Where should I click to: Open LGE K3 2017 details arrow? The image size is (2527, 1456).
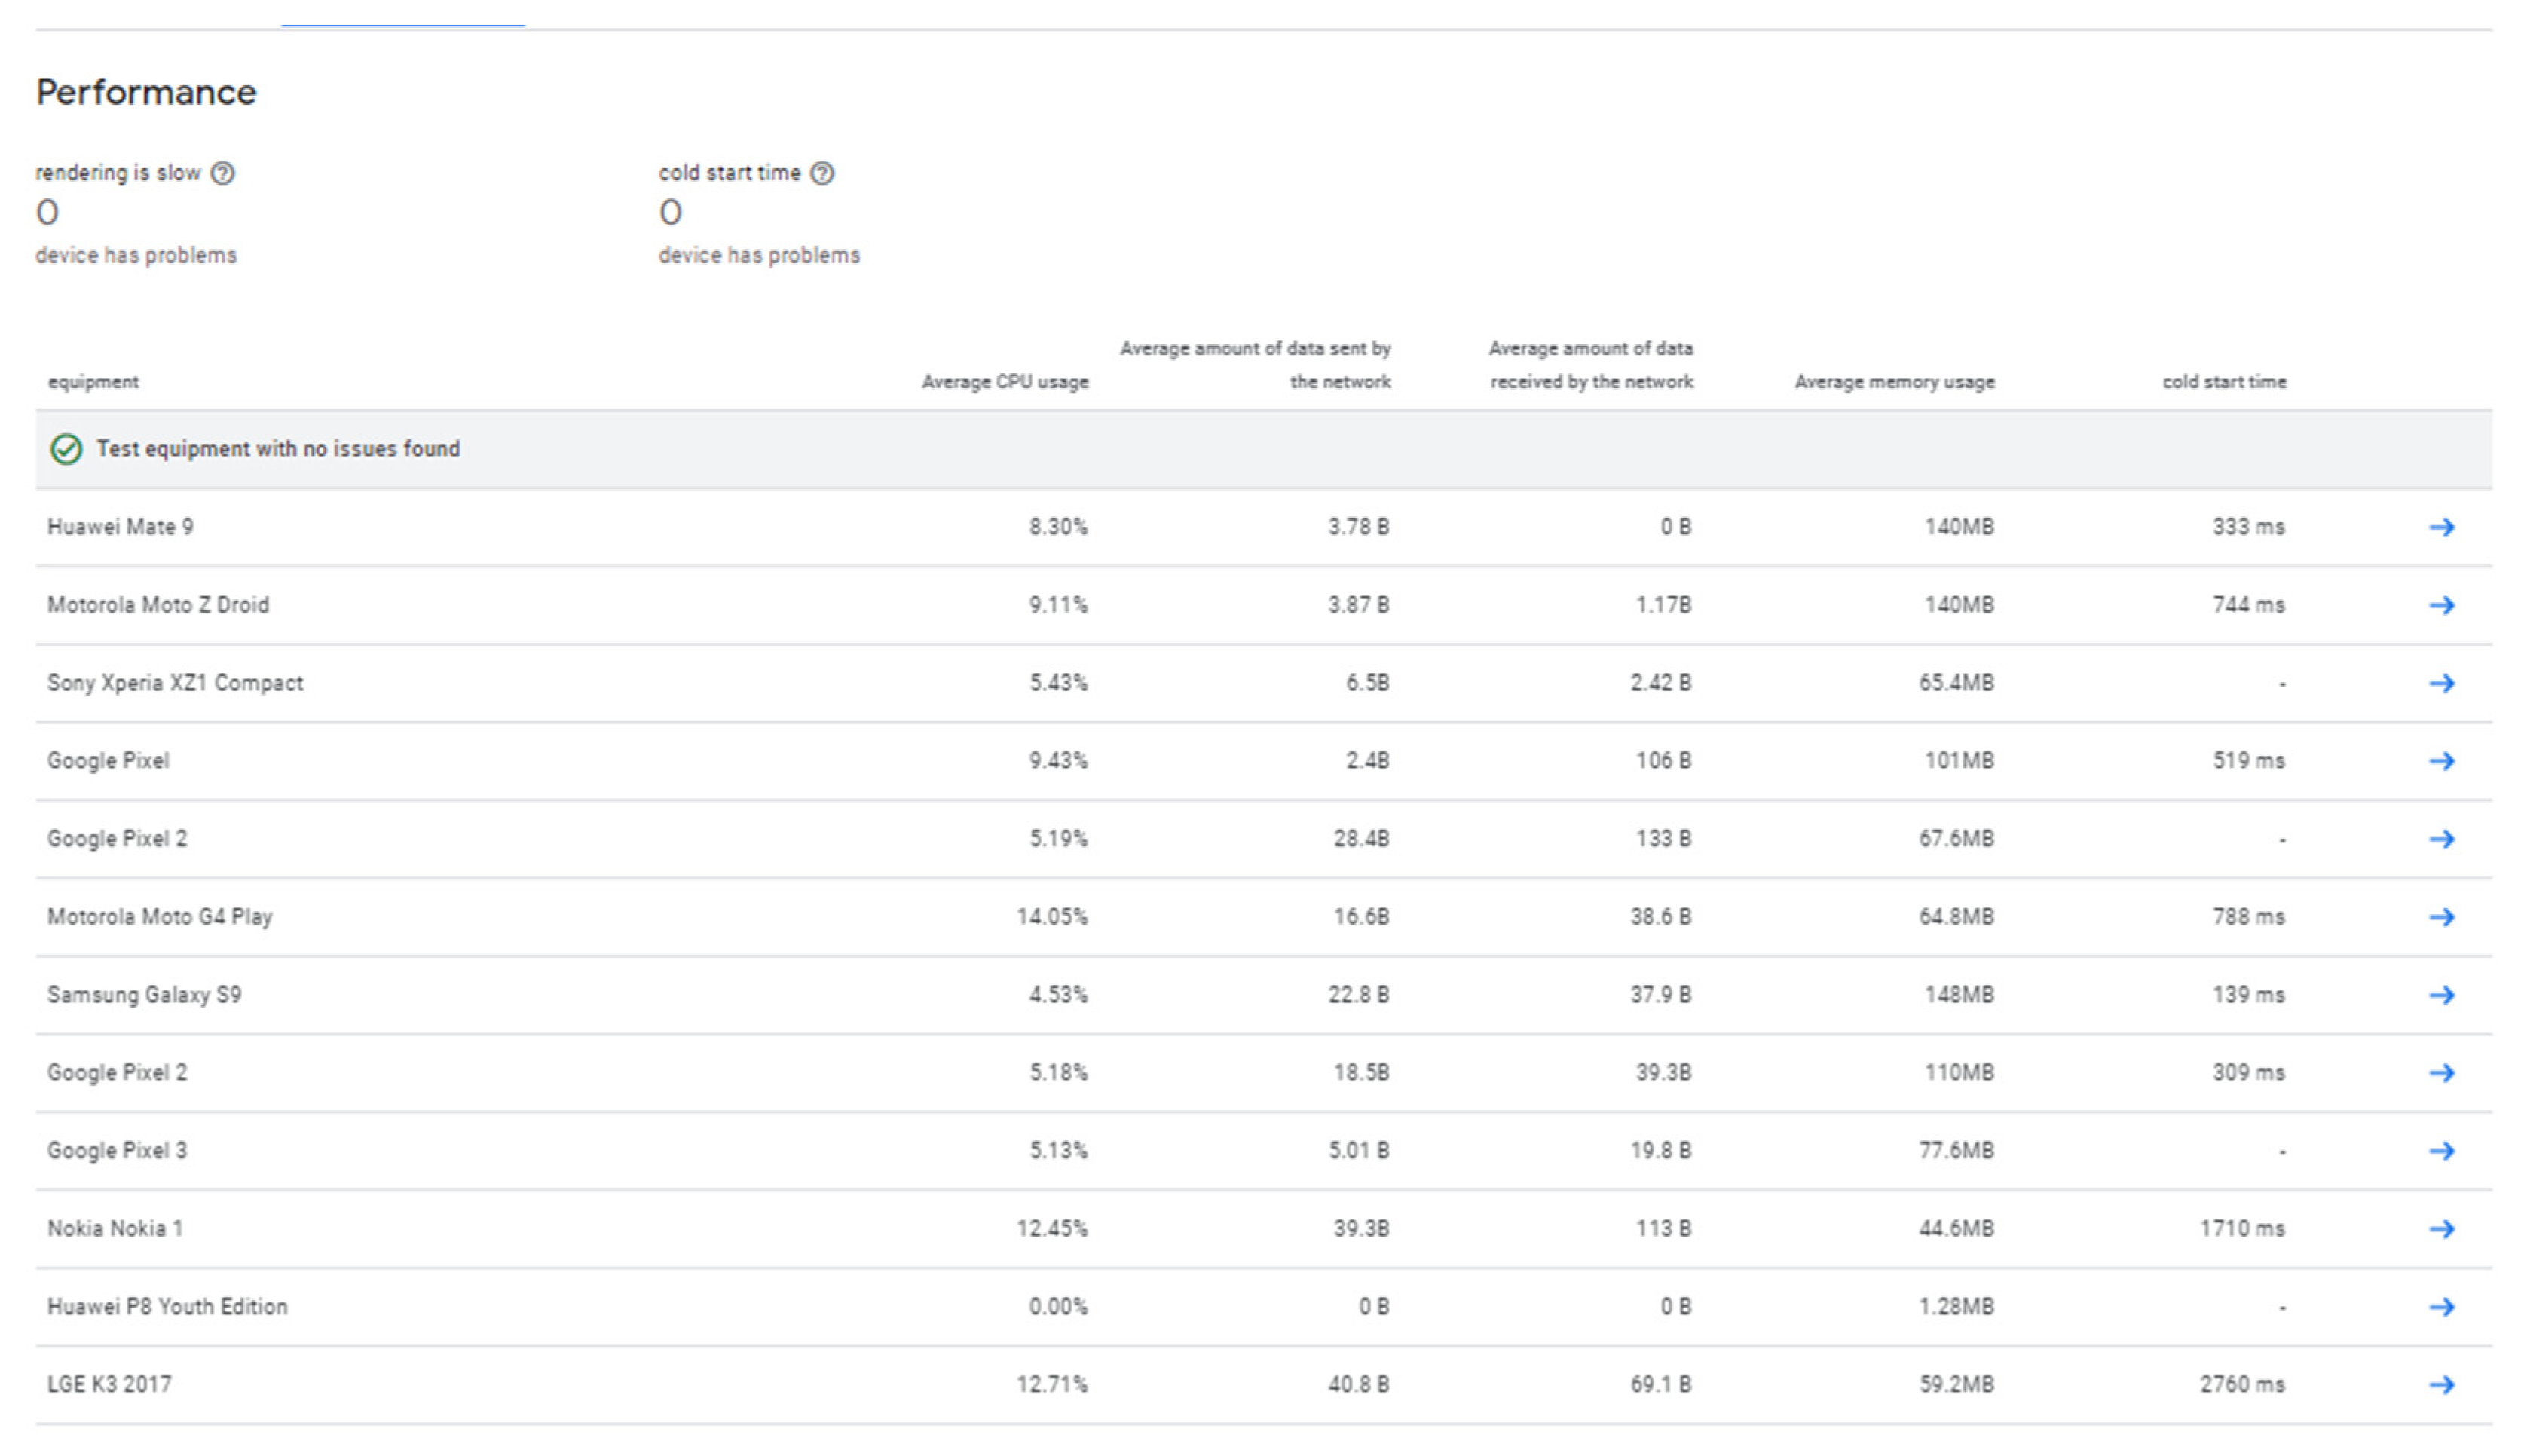tap(2441, 1385)
